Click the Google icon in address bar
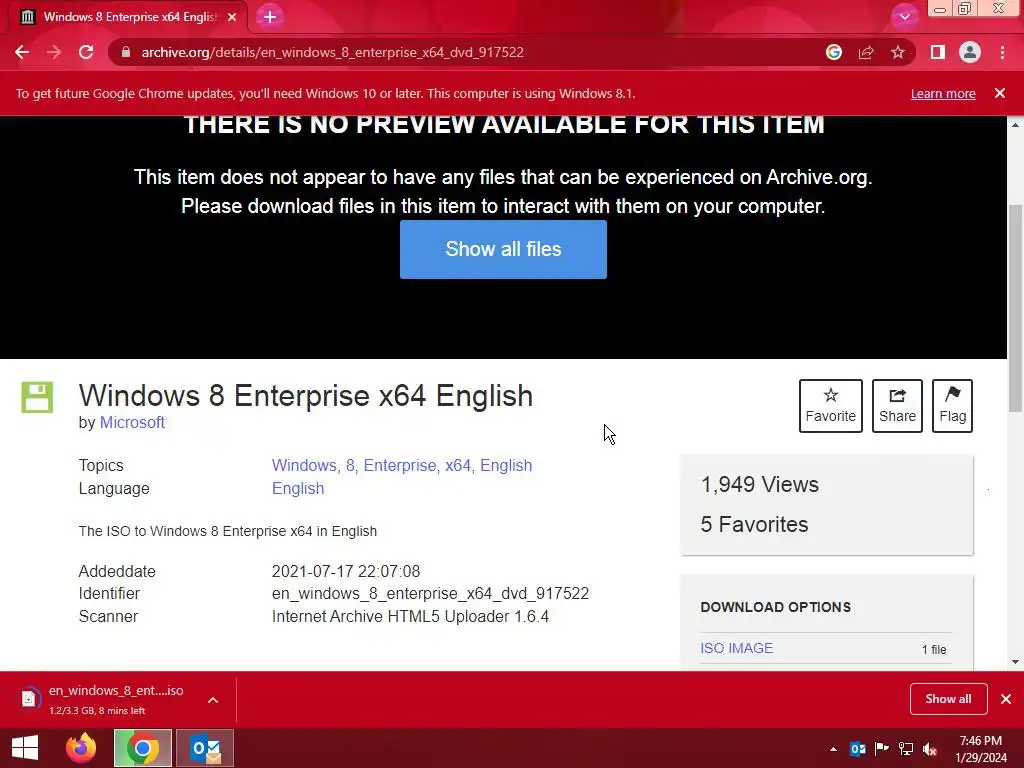This screenshot has width=1024, height=768. 833,52
